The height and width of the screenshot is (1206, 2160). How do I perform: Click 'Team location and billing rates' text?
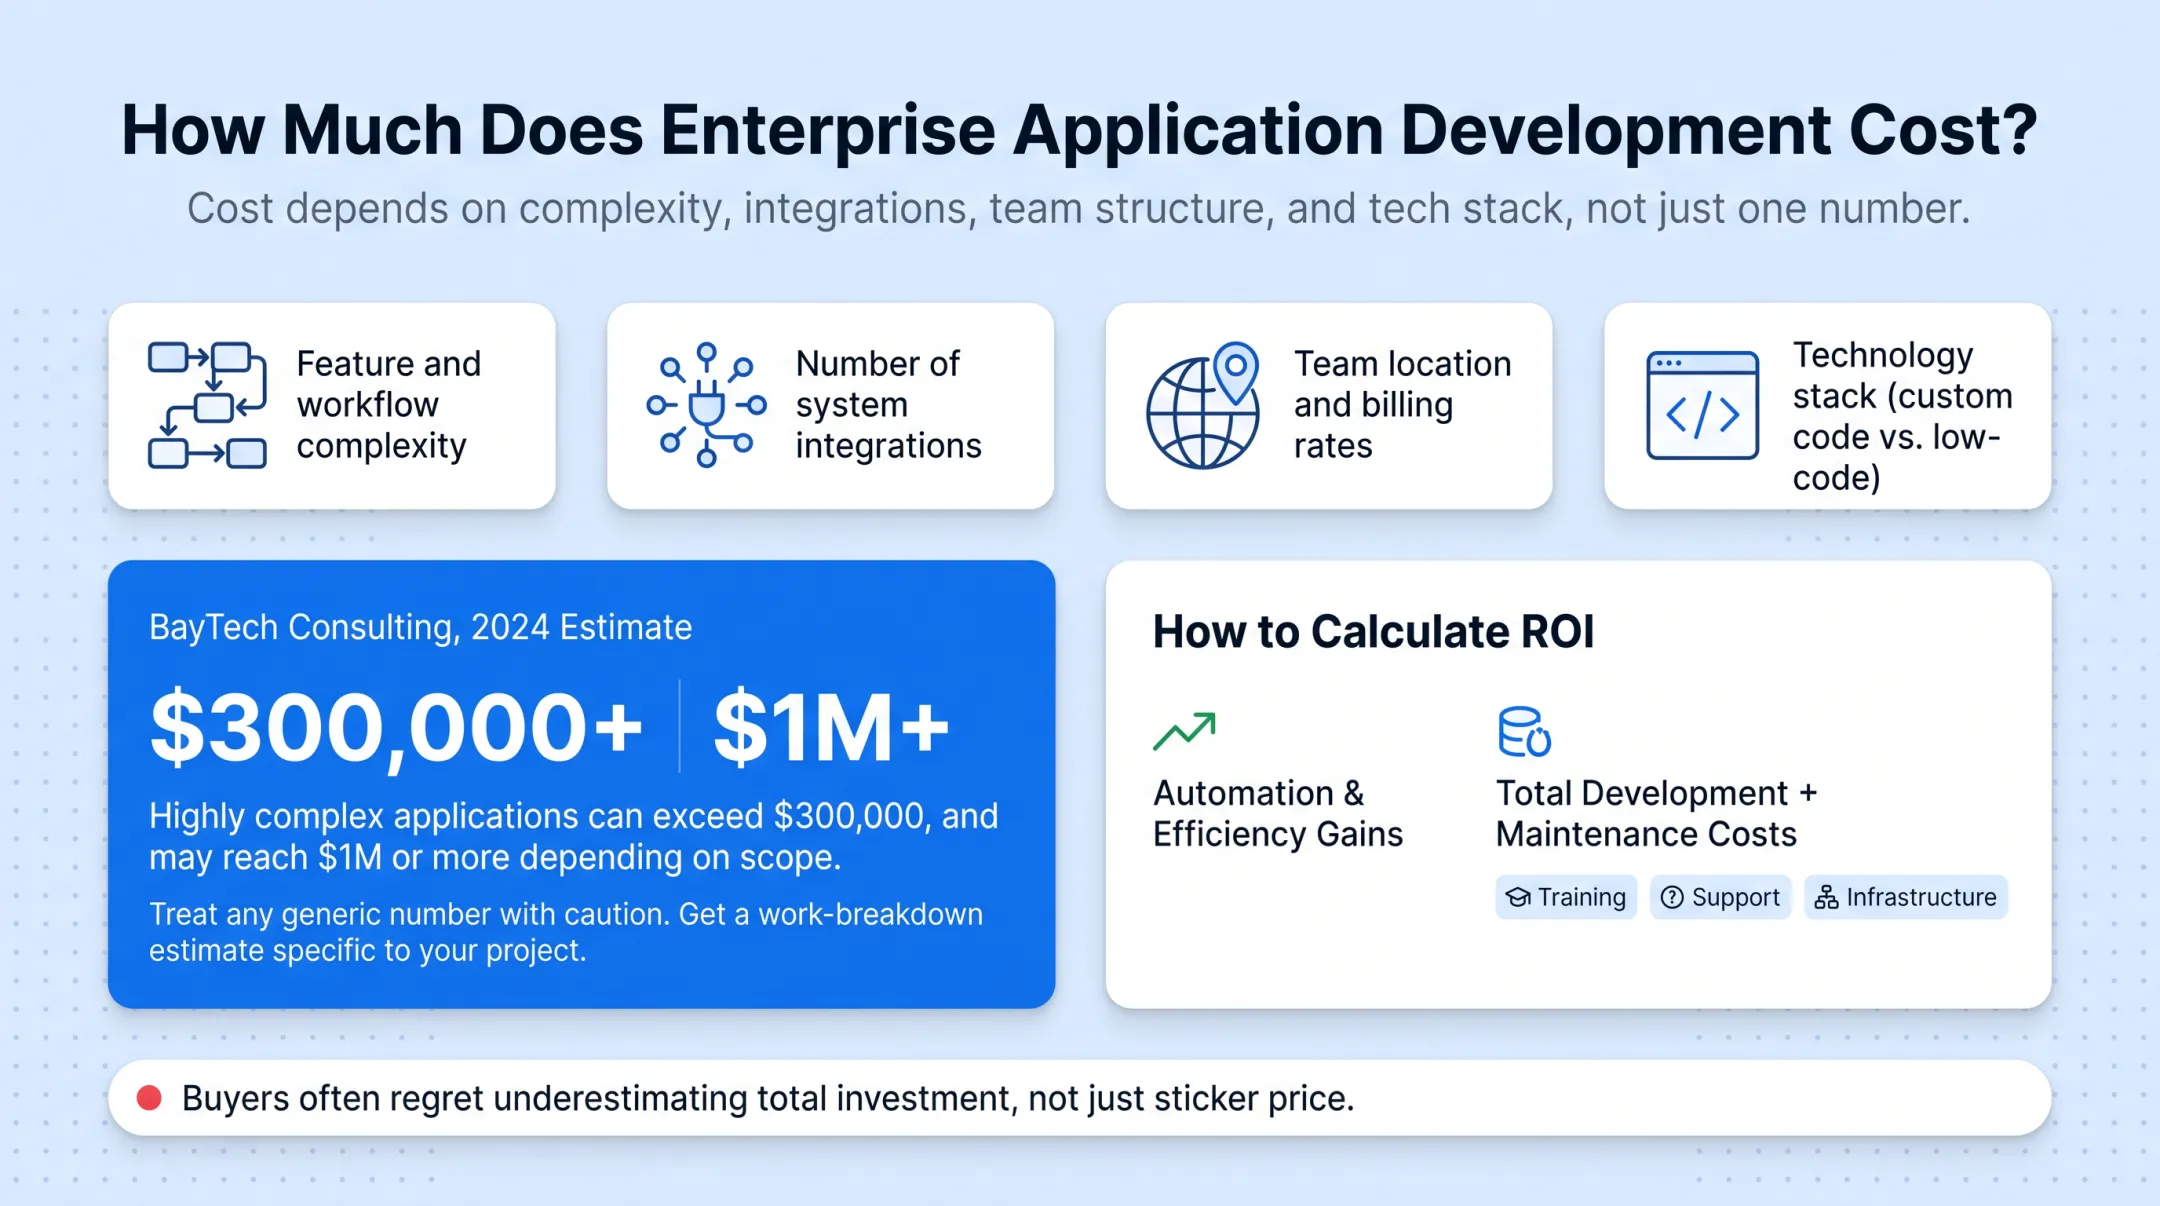pos(1402,405)
